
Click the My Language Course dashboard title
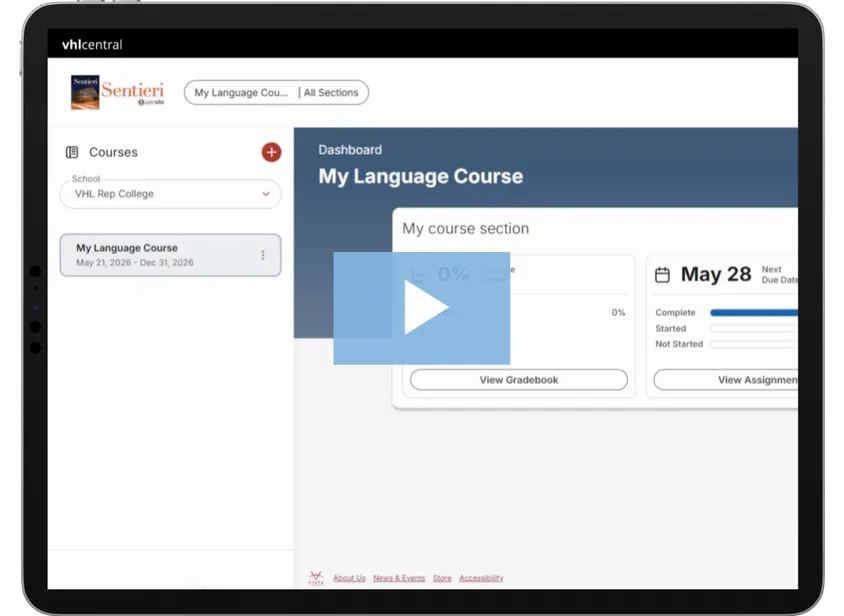420,176
